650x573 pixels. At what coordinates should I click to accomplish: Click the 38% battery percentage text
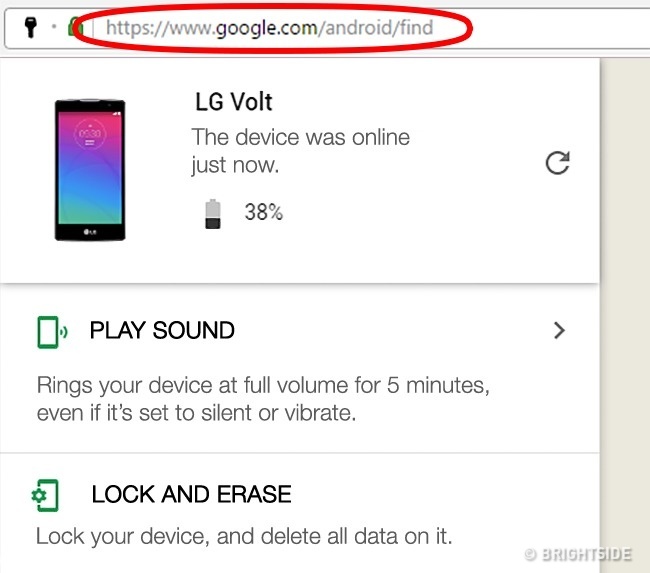264,212
